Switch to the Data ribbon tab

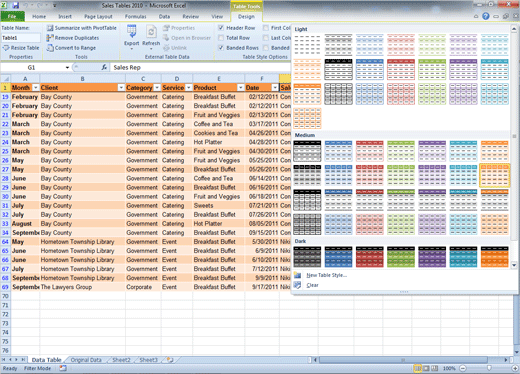pos(164,16)
